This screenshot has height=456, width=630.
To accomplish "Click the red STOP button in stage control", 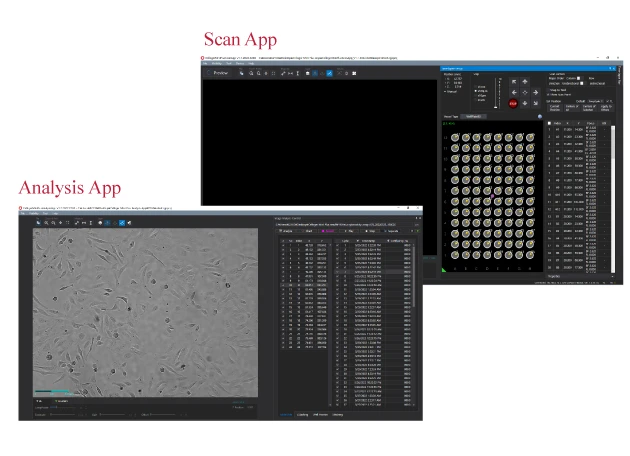I will (513, 103).
